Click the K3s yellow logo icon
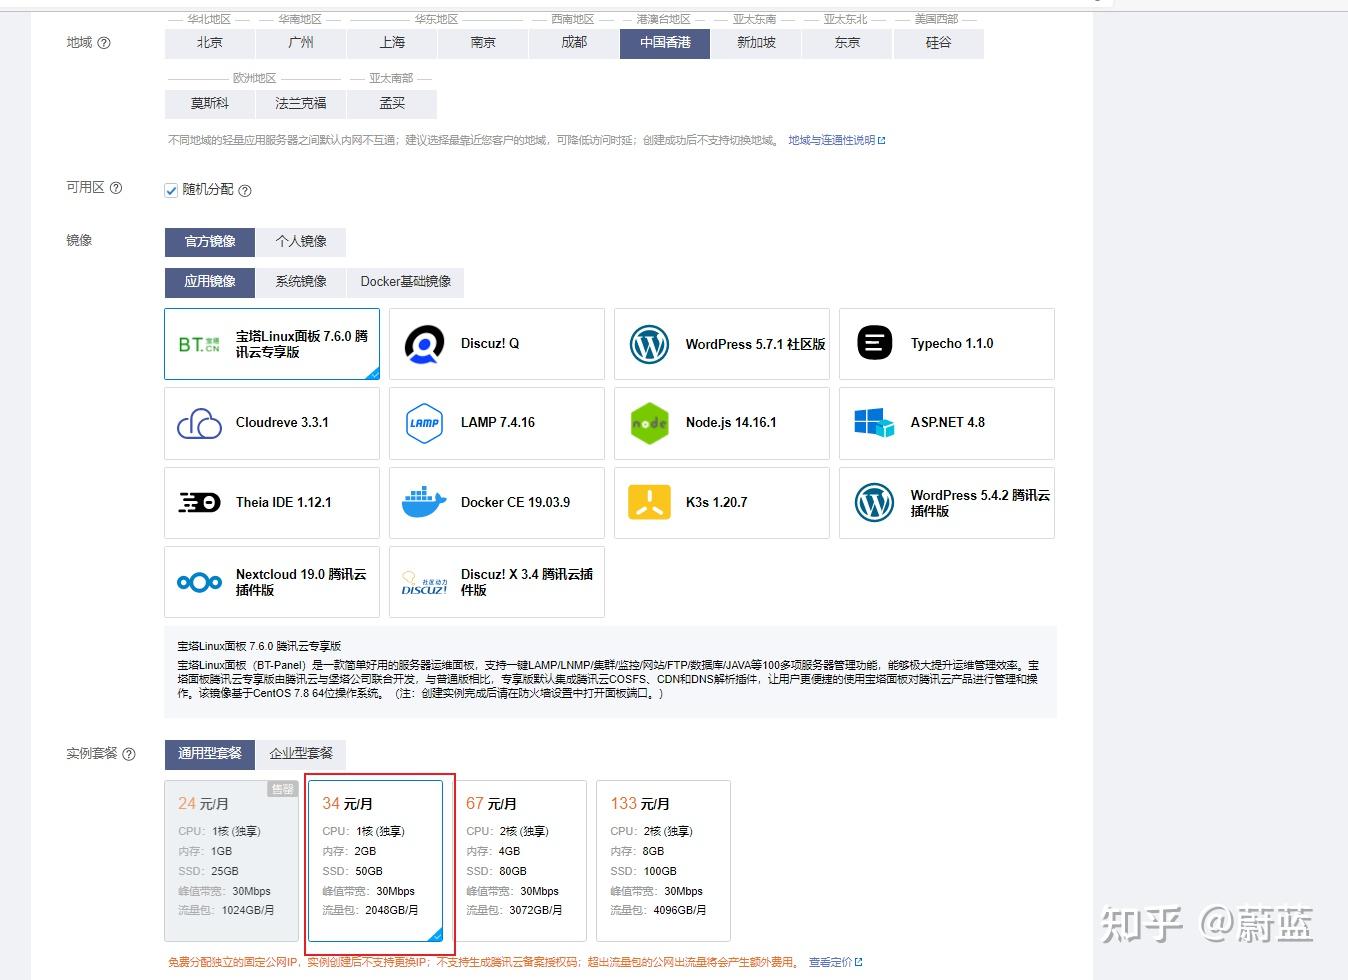 649,502
